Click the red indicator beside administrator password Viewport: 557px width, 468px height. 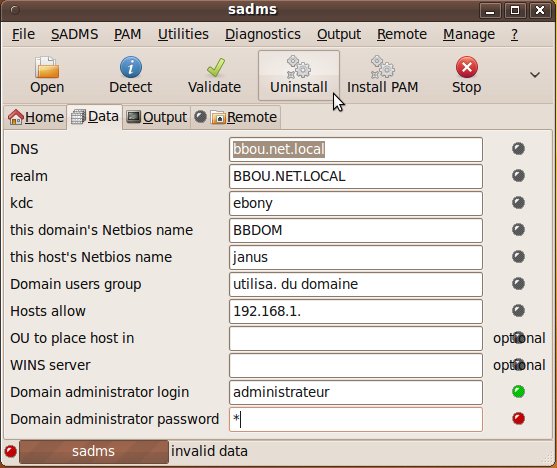[x=518, y=419]
